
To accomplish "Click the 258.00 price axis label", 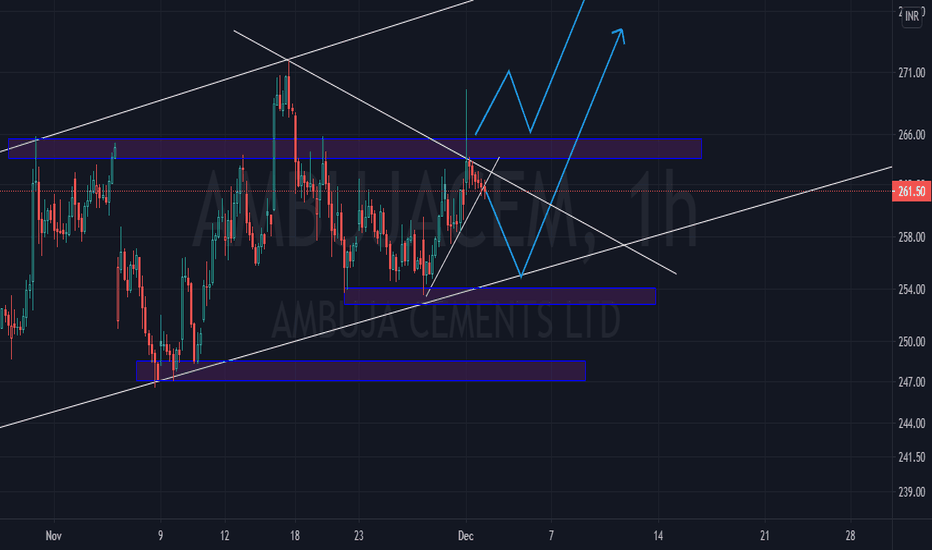I will (x=911, y=237).
